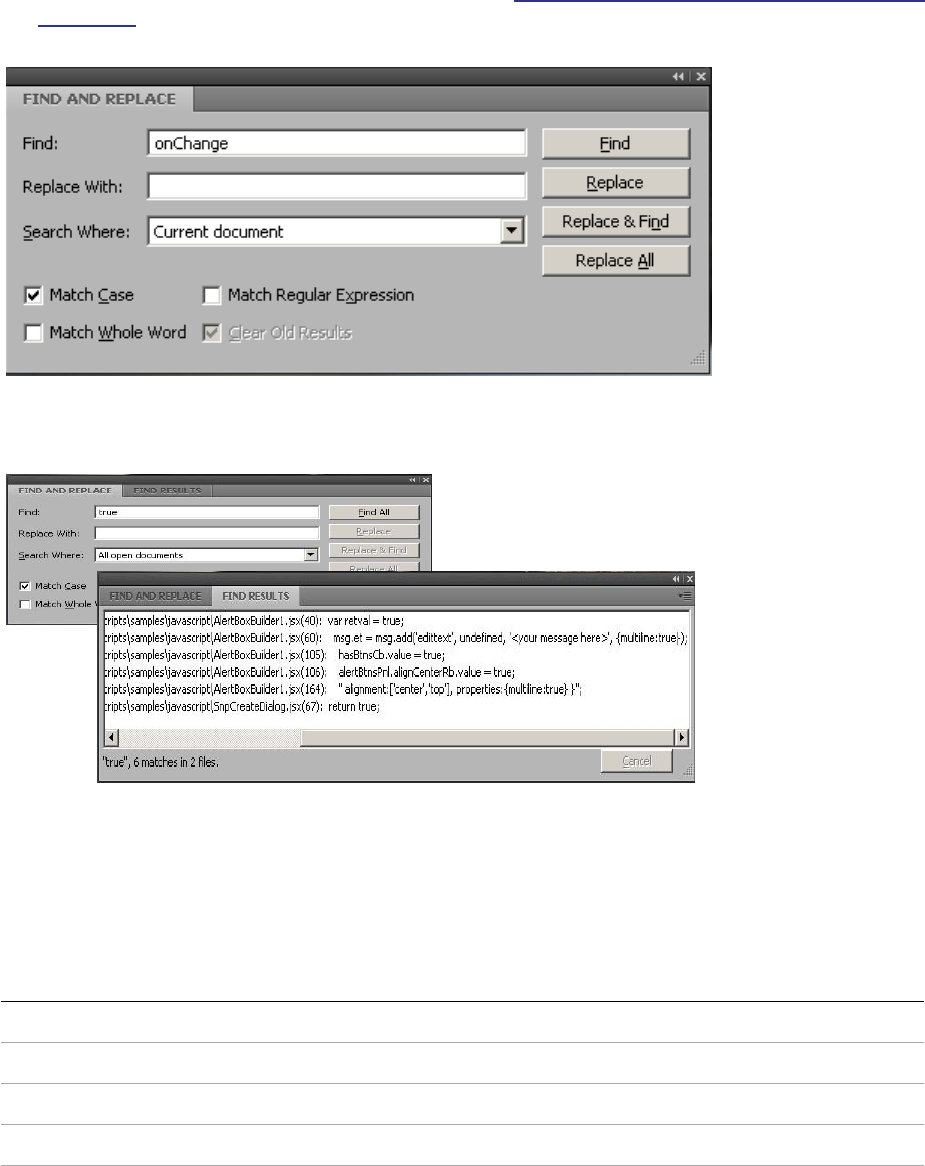Select result line SnpCreateDialog.jsx(67) return true
925x1166 pixels.
click(x=242, y=706)
